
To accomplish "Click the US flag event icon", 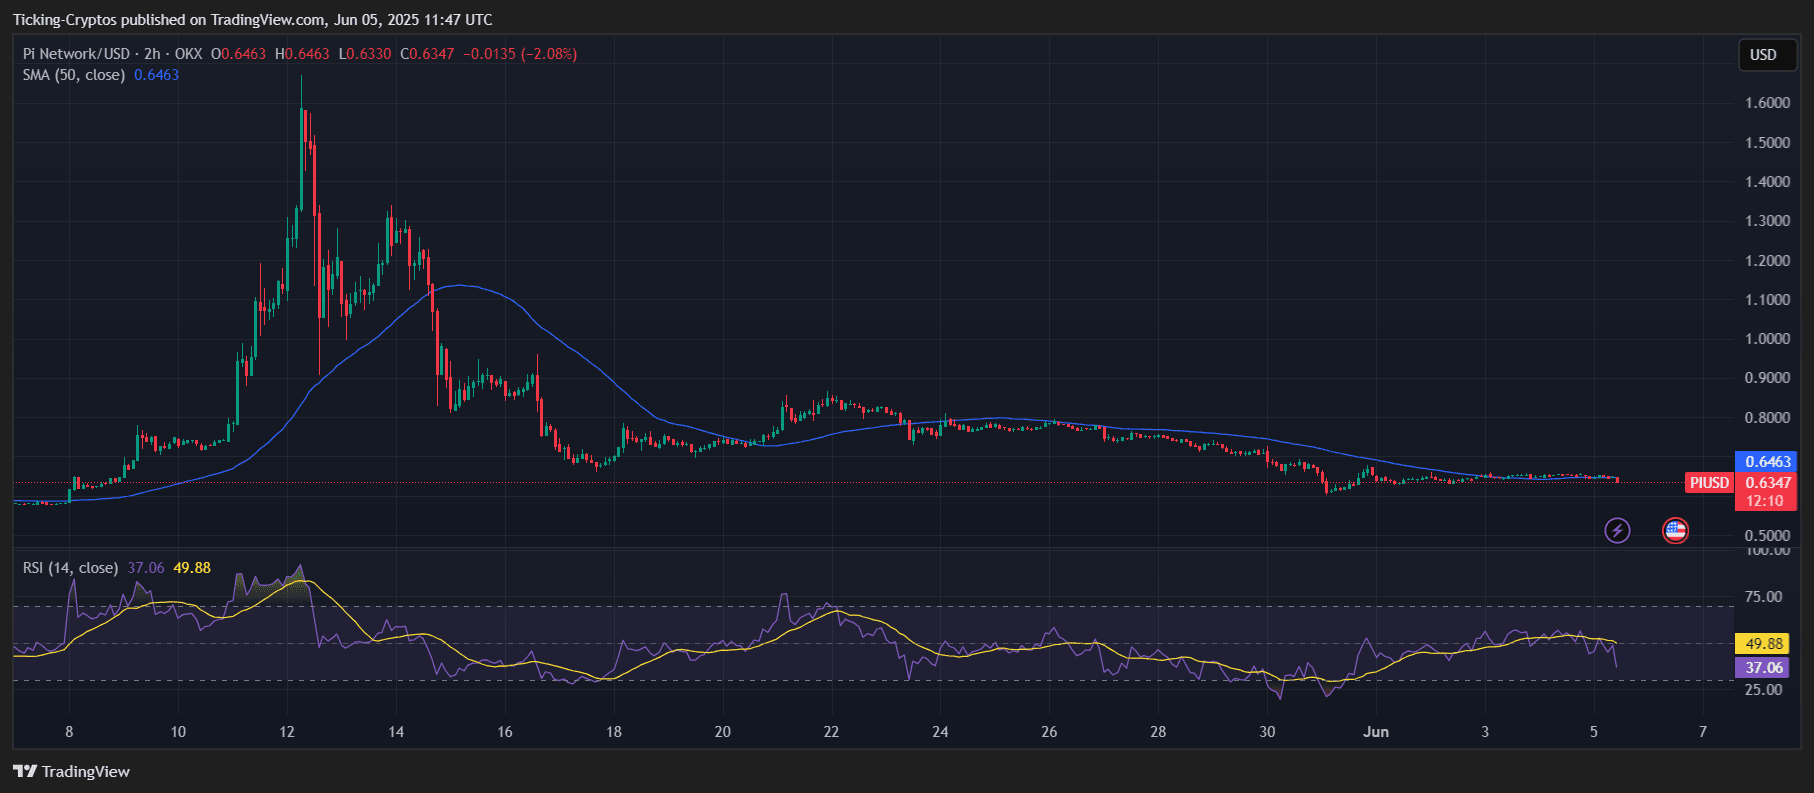I will tap(1675, 530).
